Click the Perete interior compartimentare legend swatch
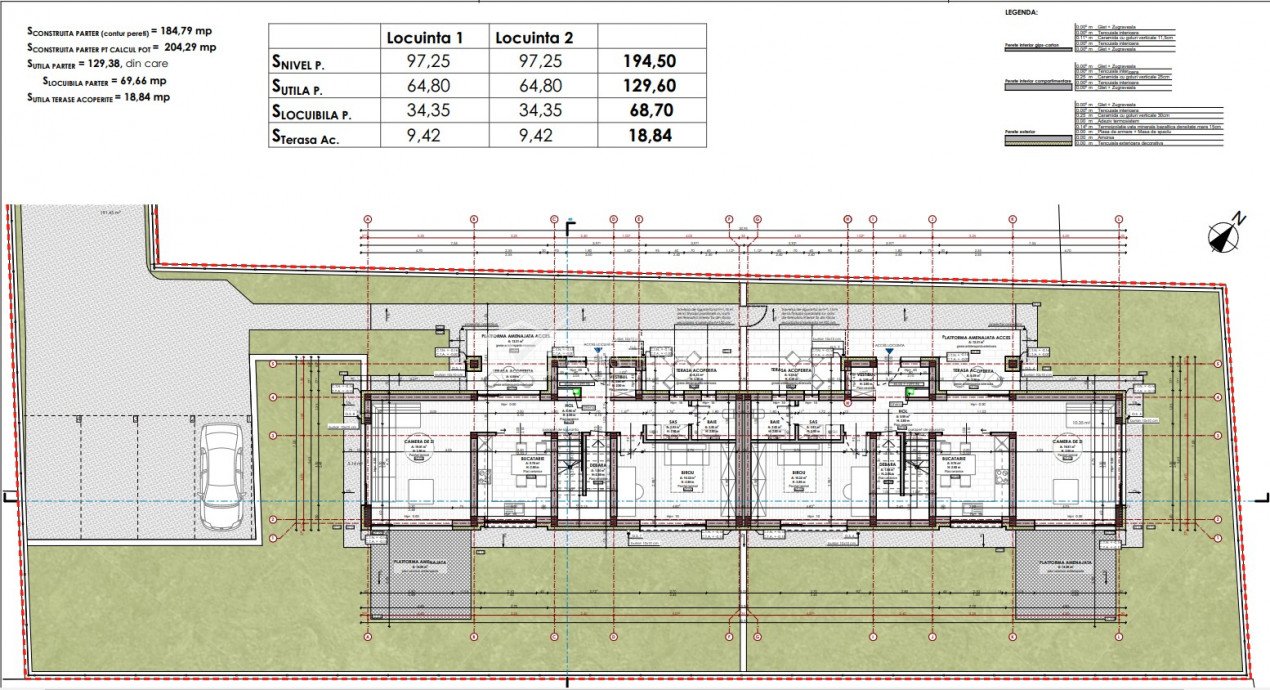Screen dimensions: 1270x690 tap(1037, 85)
